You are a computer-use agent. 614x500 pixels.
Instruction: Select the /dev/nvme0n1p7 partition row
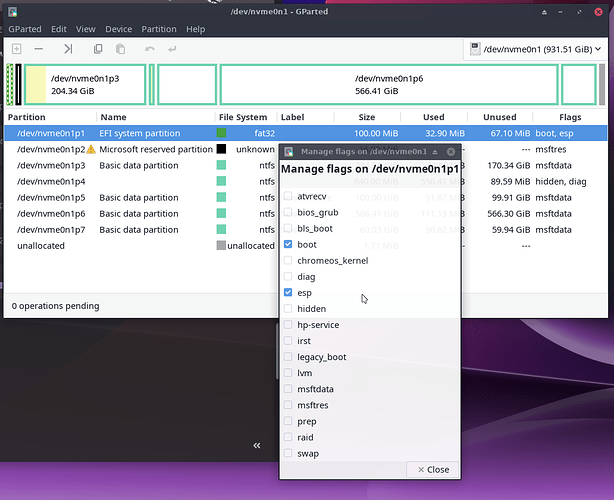tap(141, 229)
